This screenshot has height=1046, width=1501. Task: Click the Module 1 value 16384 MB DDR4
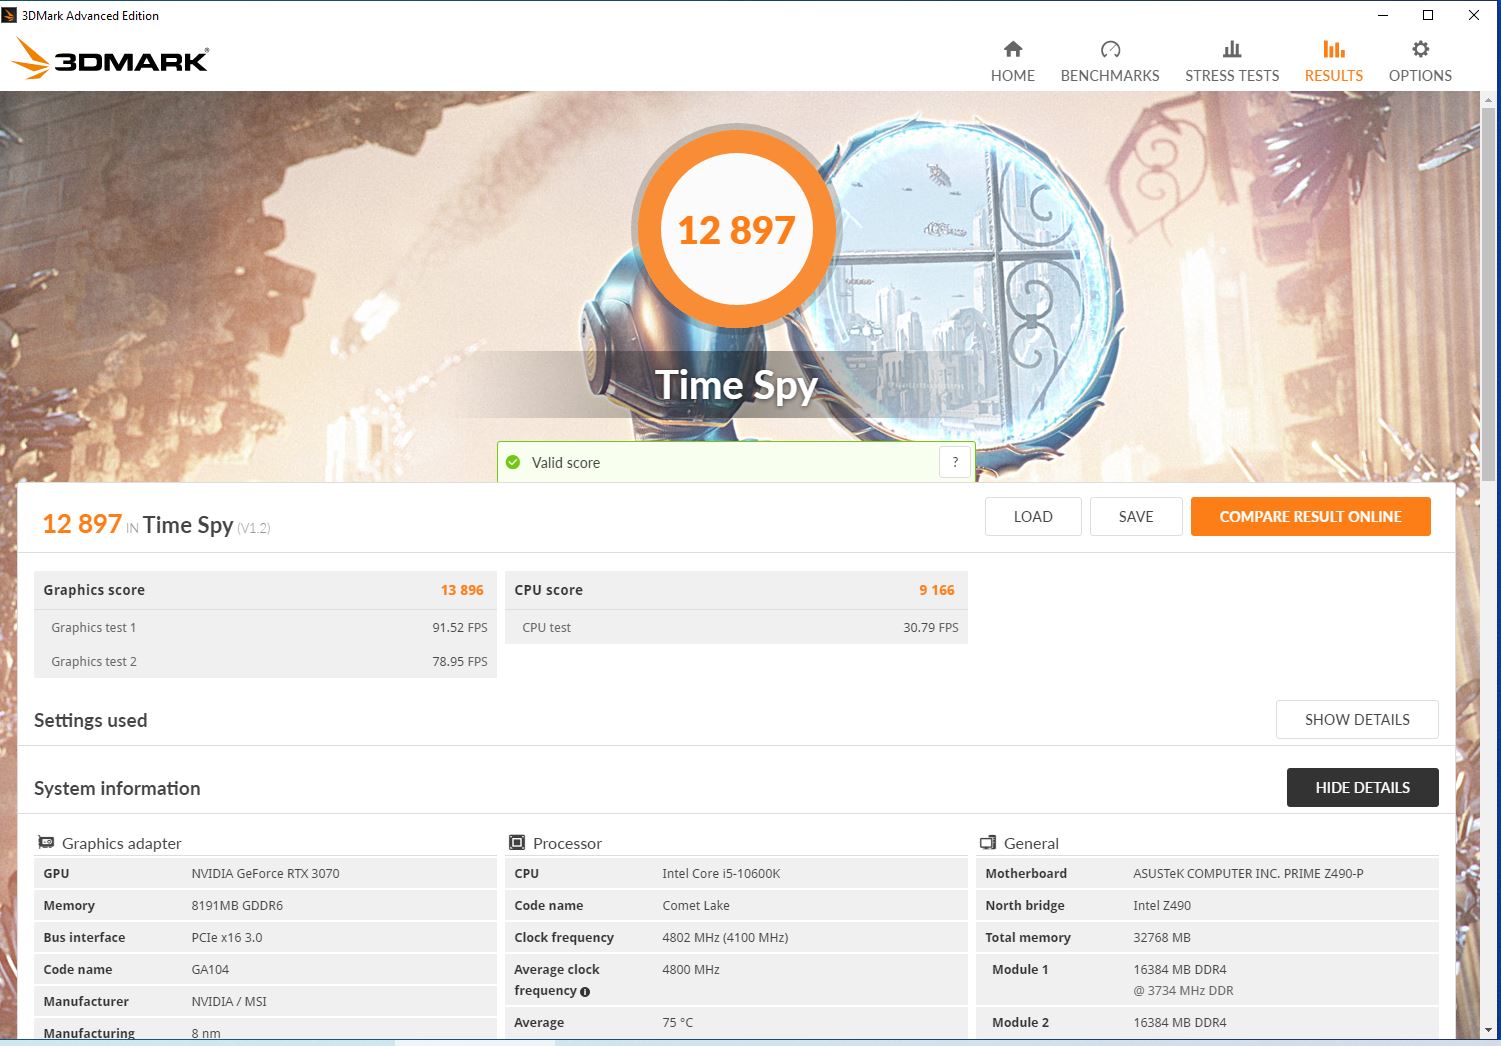(1180, 969)
